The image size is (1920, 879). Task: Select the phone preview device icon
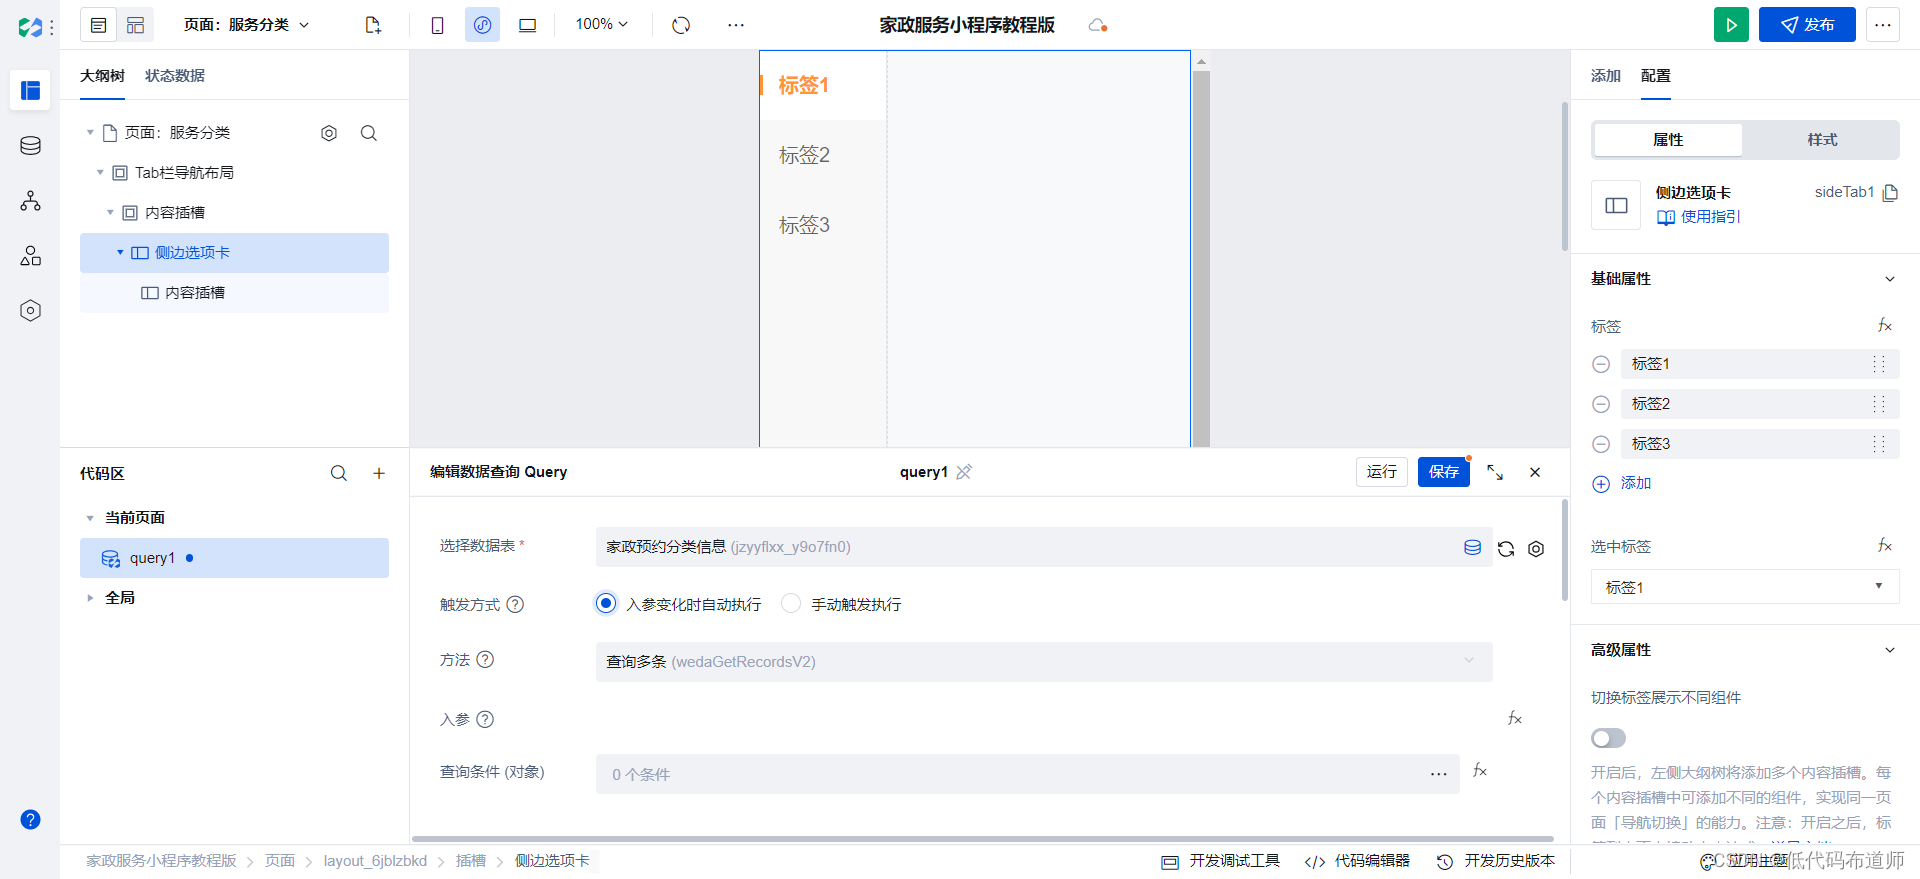pos(437,25)
